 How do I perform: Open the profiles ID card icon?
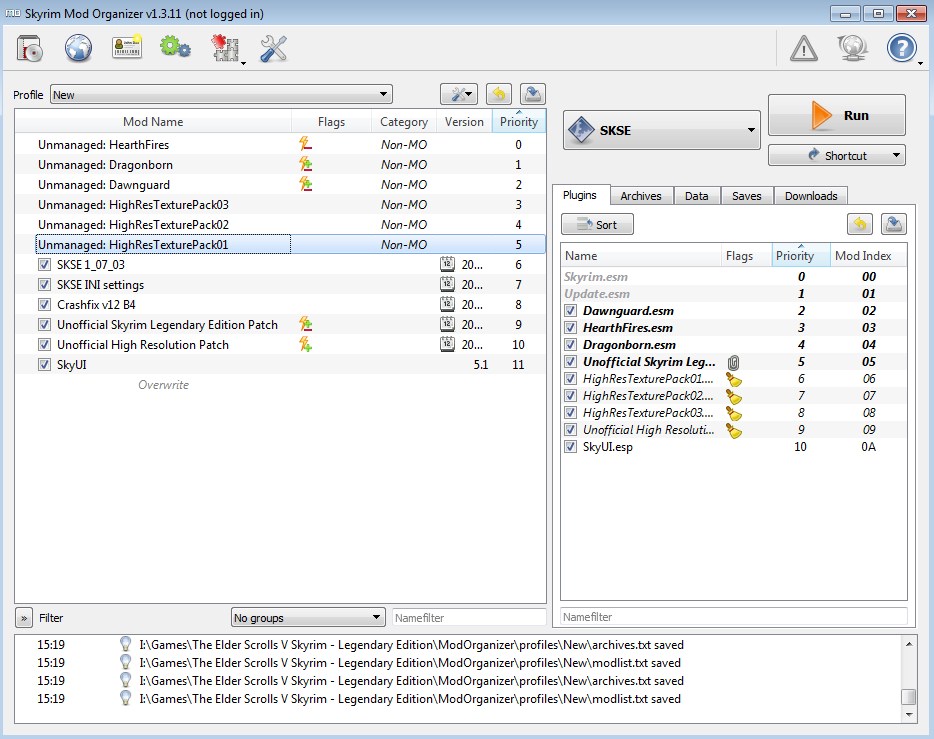[127, 48]
